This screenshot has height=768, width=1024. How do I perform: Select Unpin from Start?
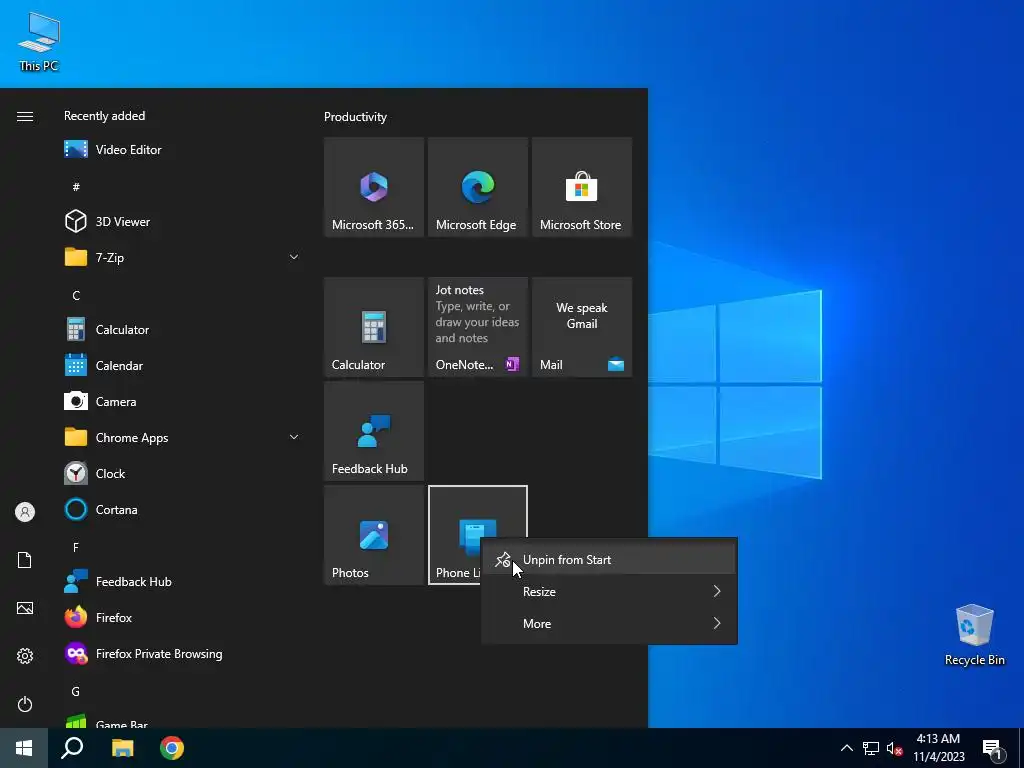[609, 560]
